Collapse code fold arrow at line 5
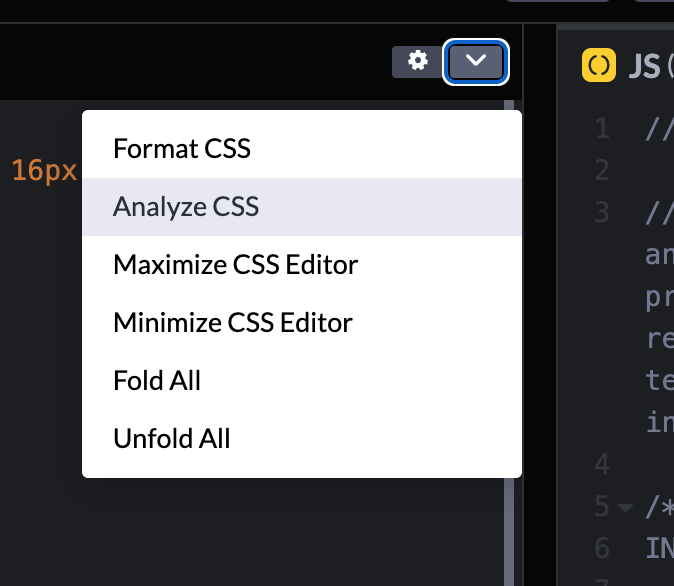The width and height of the screenshot is (674, 586). [x=626, y=507]
